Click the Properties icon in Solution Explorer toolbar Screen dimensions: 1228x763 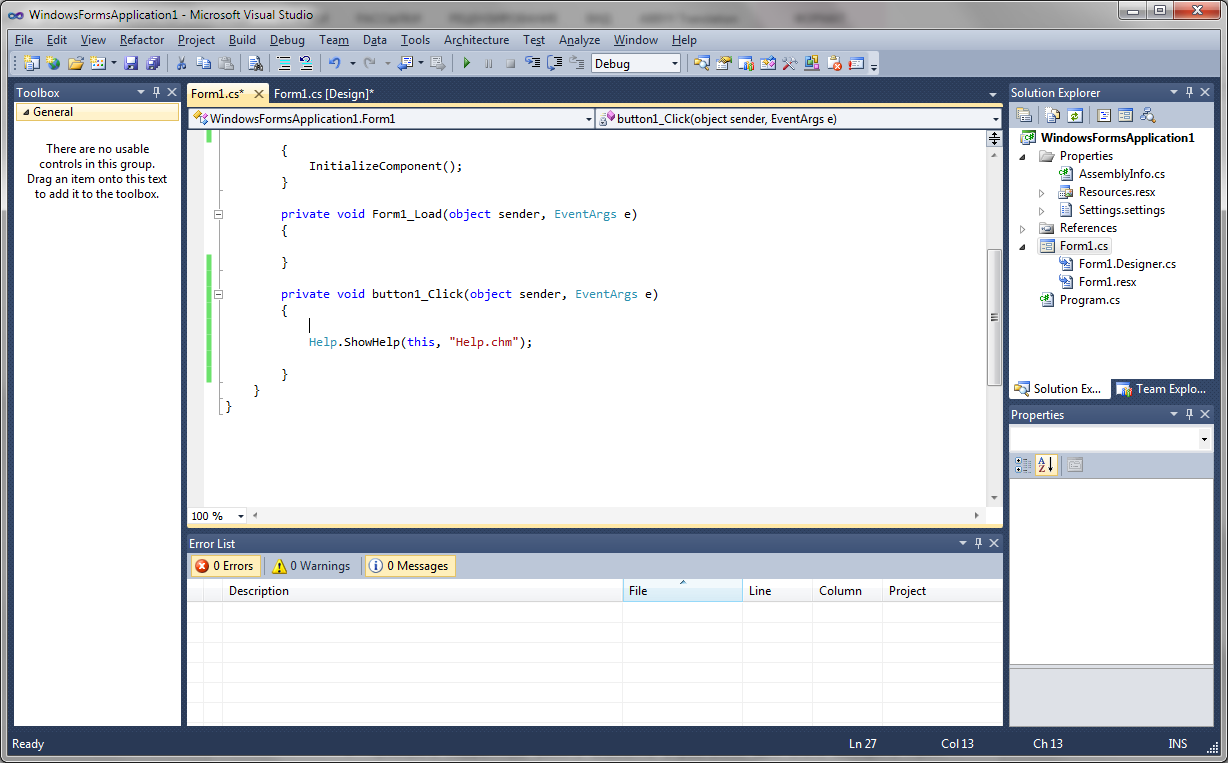pos(1023,115)
